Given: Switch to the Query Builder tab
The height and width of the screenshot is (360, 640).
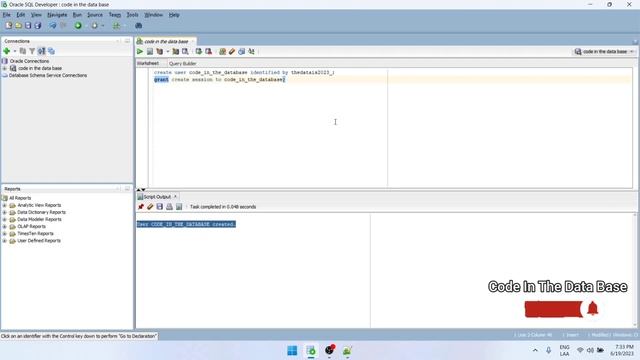Looking at the screenshot, I should [182, 64].
